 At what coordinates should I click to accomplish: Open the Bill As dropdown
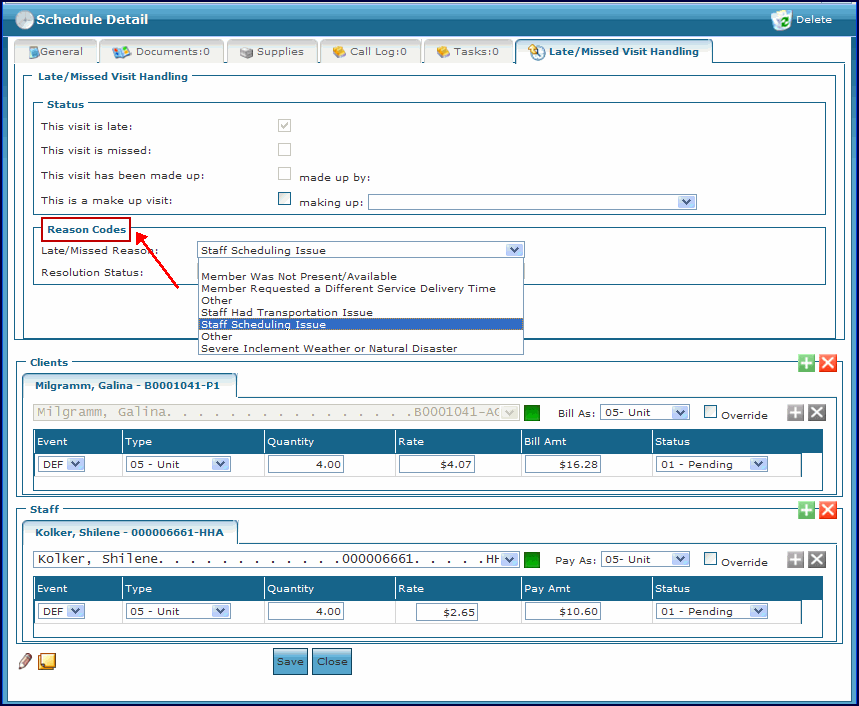(x=645, y=413)
